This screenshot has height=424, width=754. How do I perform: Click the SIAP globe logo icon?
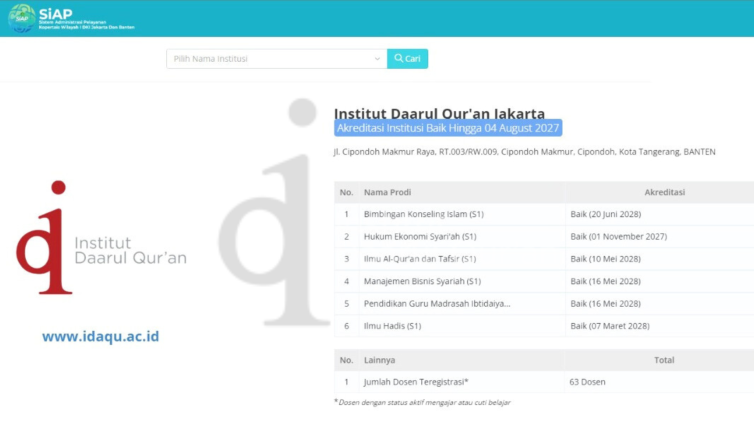22,18
